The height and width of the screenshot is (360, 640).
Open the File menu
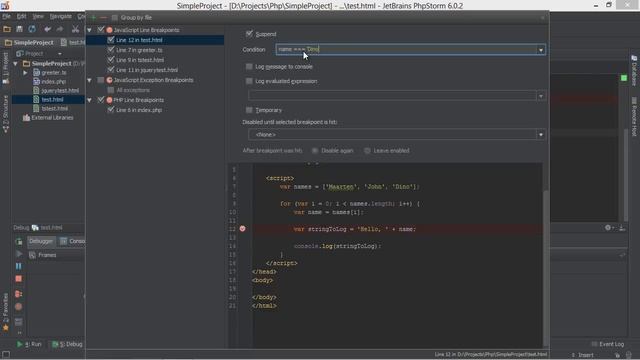click(7, 16)
